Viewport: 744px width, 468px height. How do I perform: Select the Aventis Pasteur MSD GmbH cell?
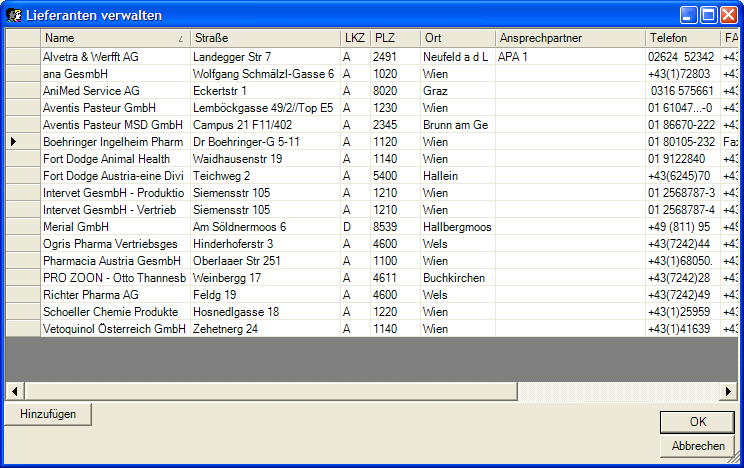coord(115,125)
